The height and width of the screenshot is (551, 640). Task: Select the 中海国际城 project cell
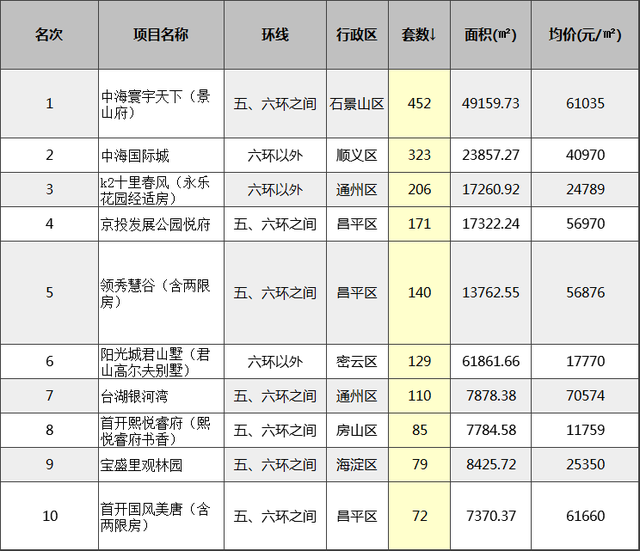(x=161, y=155)
